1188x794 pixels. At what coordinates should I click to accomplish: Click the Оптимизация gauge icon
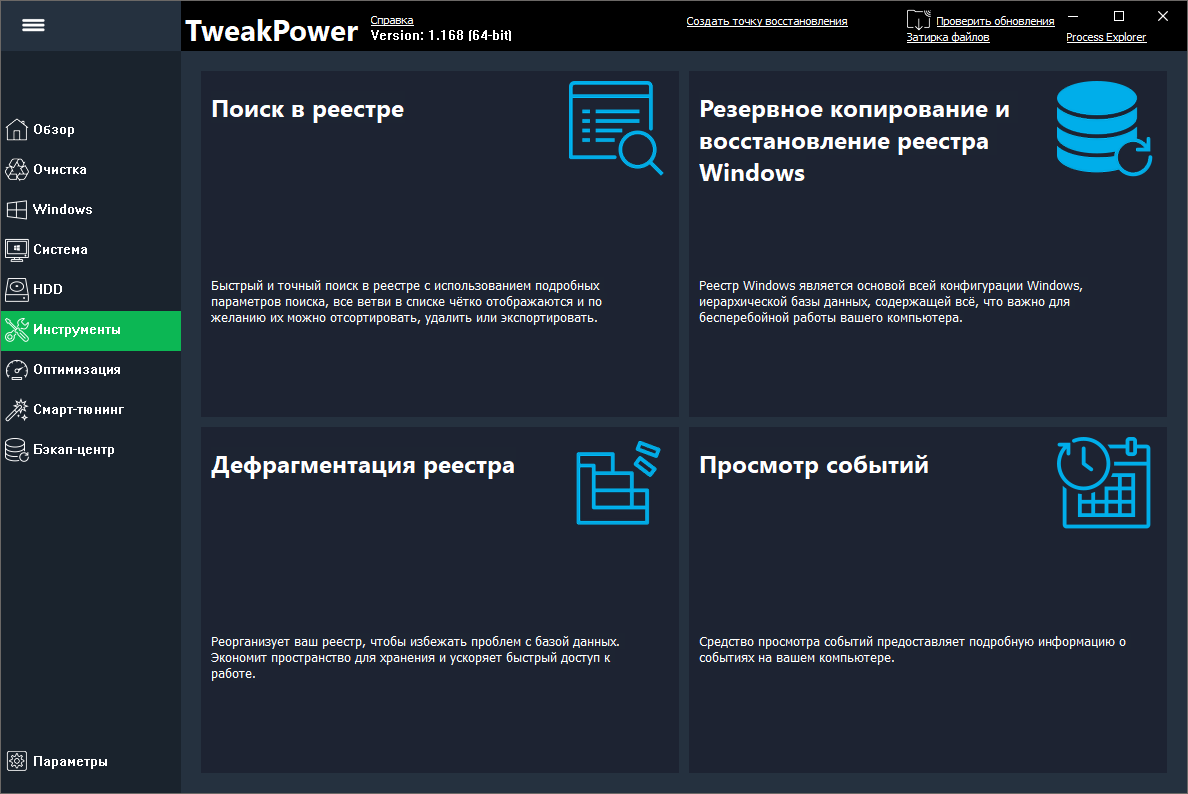[x=17, y=370]
